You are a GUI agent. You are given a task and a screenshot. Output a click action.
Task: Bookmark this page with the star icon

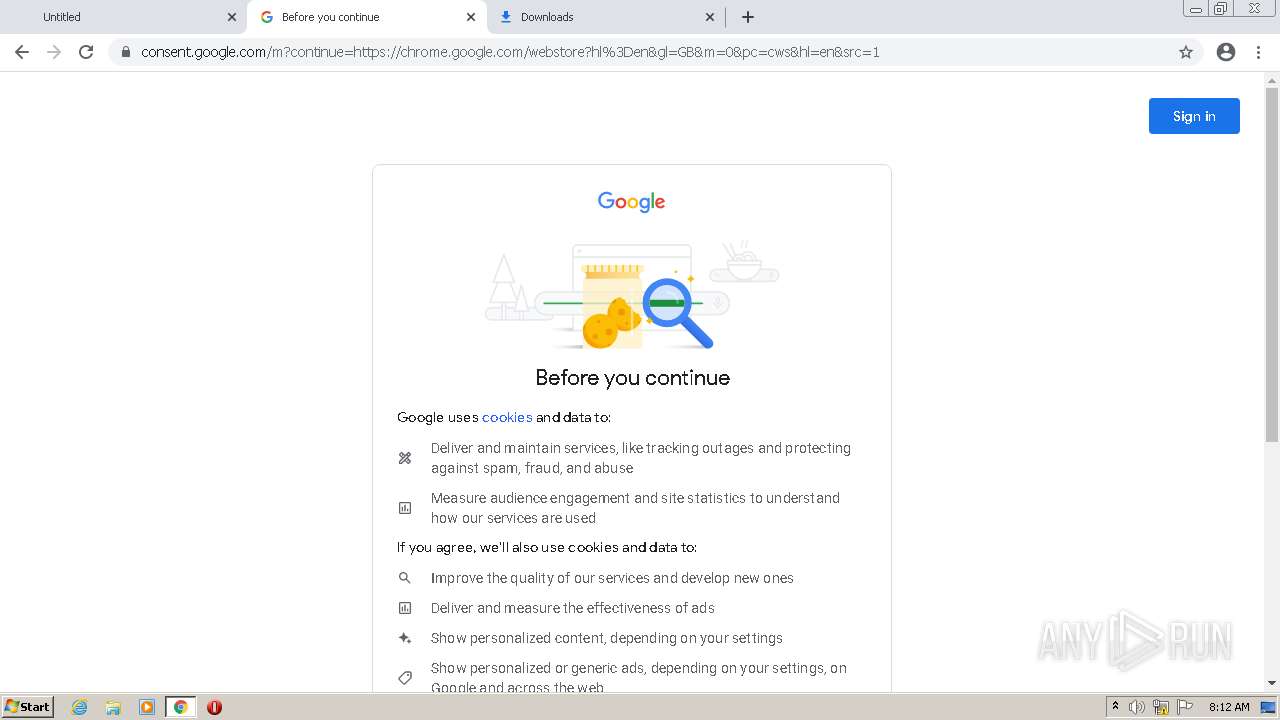click(x=1186, y=52)
